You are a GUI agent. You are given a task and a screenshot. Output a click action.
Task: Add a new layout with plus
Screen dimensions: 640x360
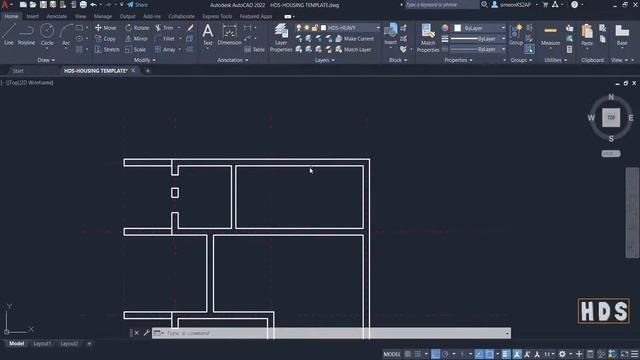tap(89, 344)
